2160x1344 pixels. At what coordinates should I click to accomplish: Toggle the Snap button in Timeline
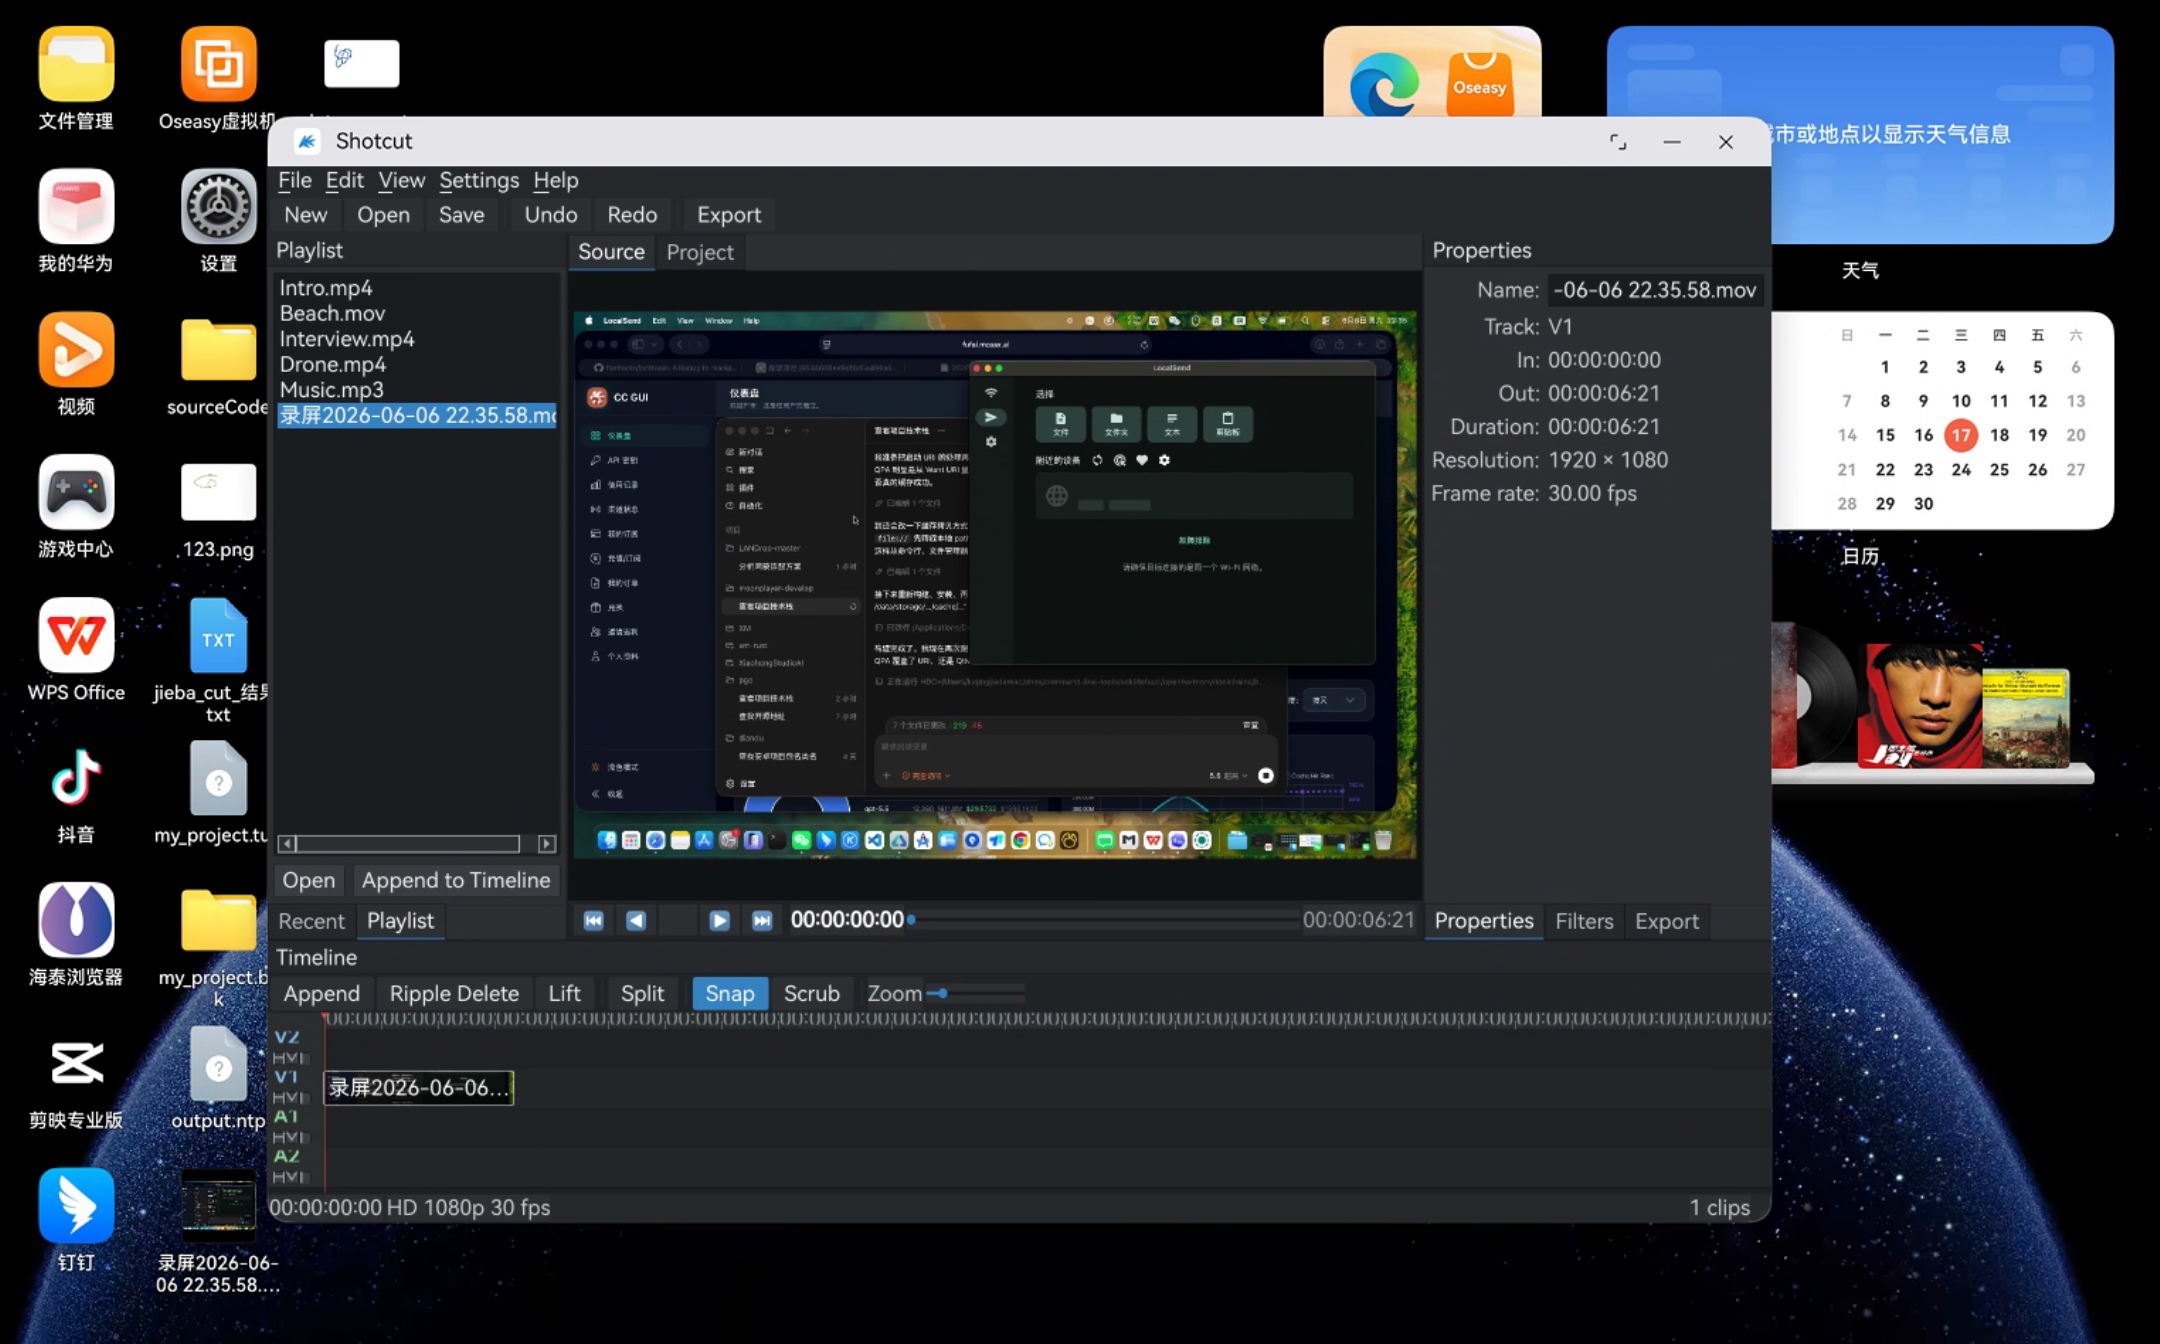click(729, 993)
